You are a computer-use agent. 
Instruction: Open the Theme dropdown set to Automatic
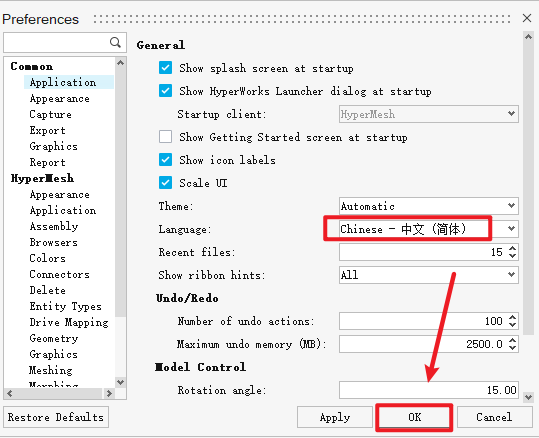429,206
